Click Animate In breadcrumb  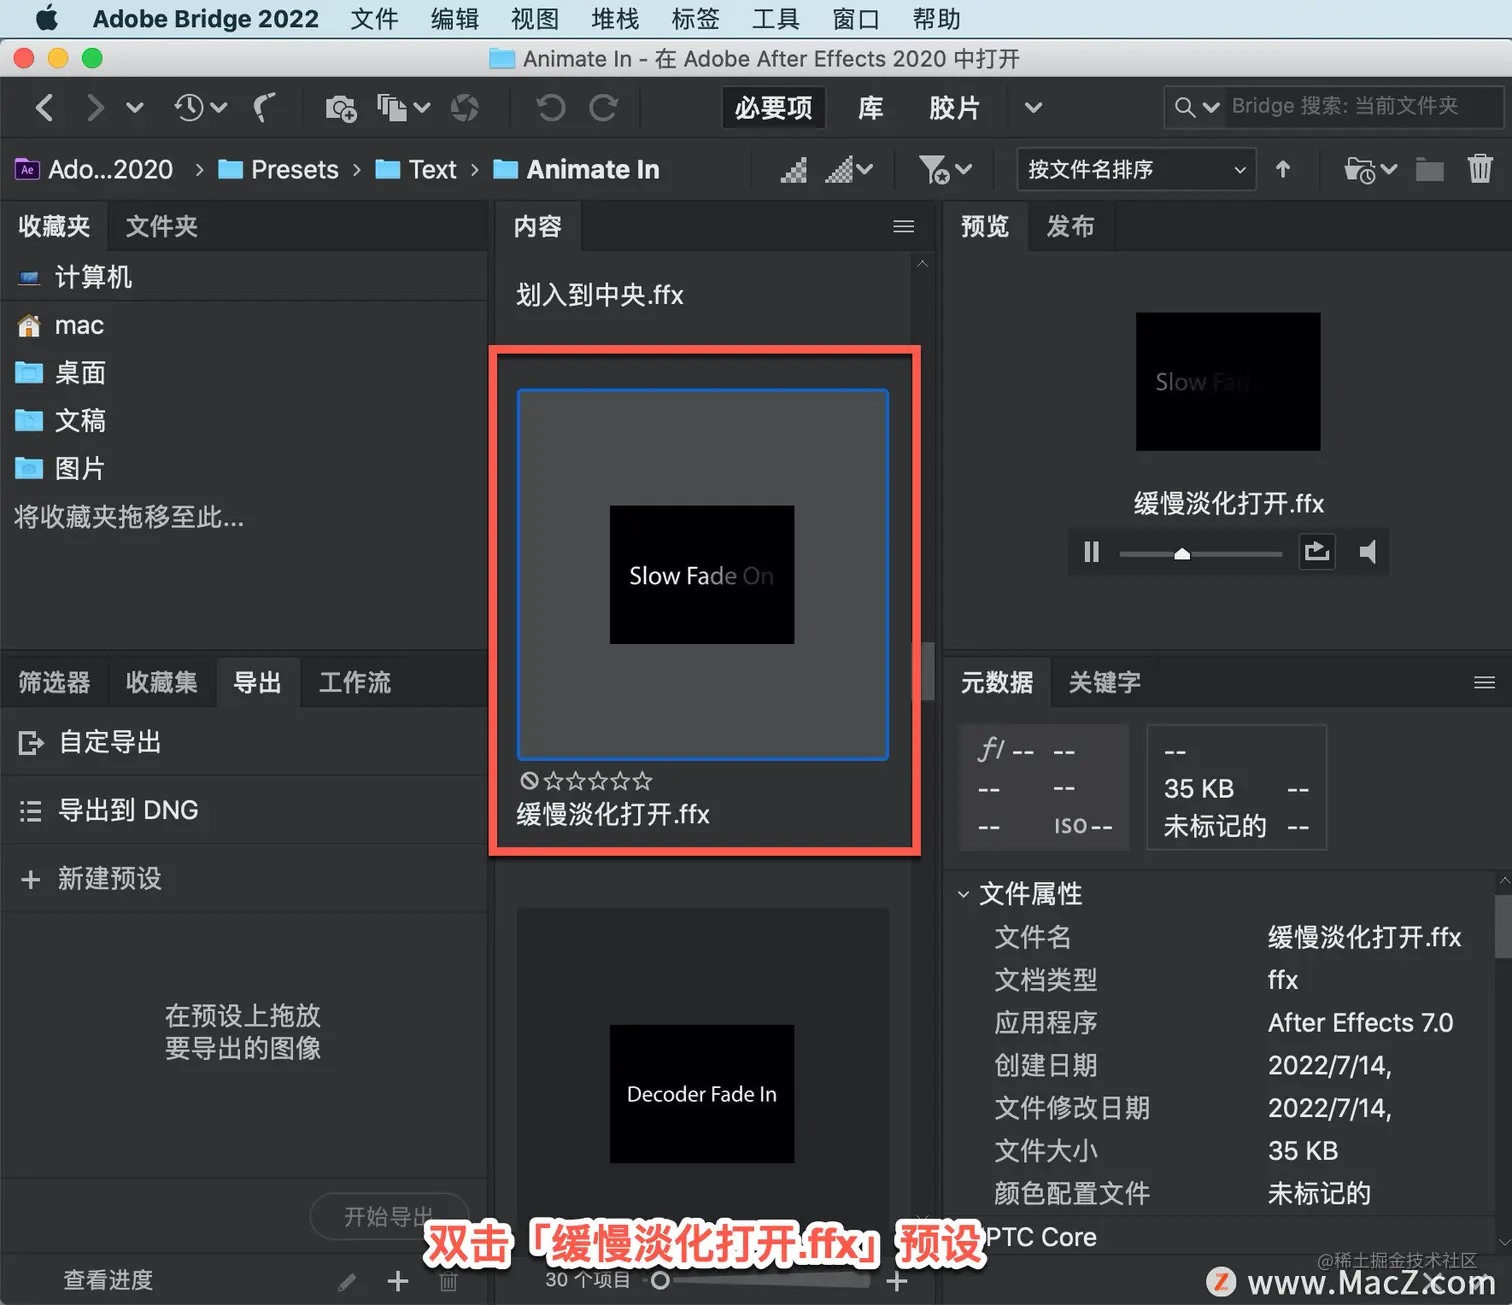577,170
